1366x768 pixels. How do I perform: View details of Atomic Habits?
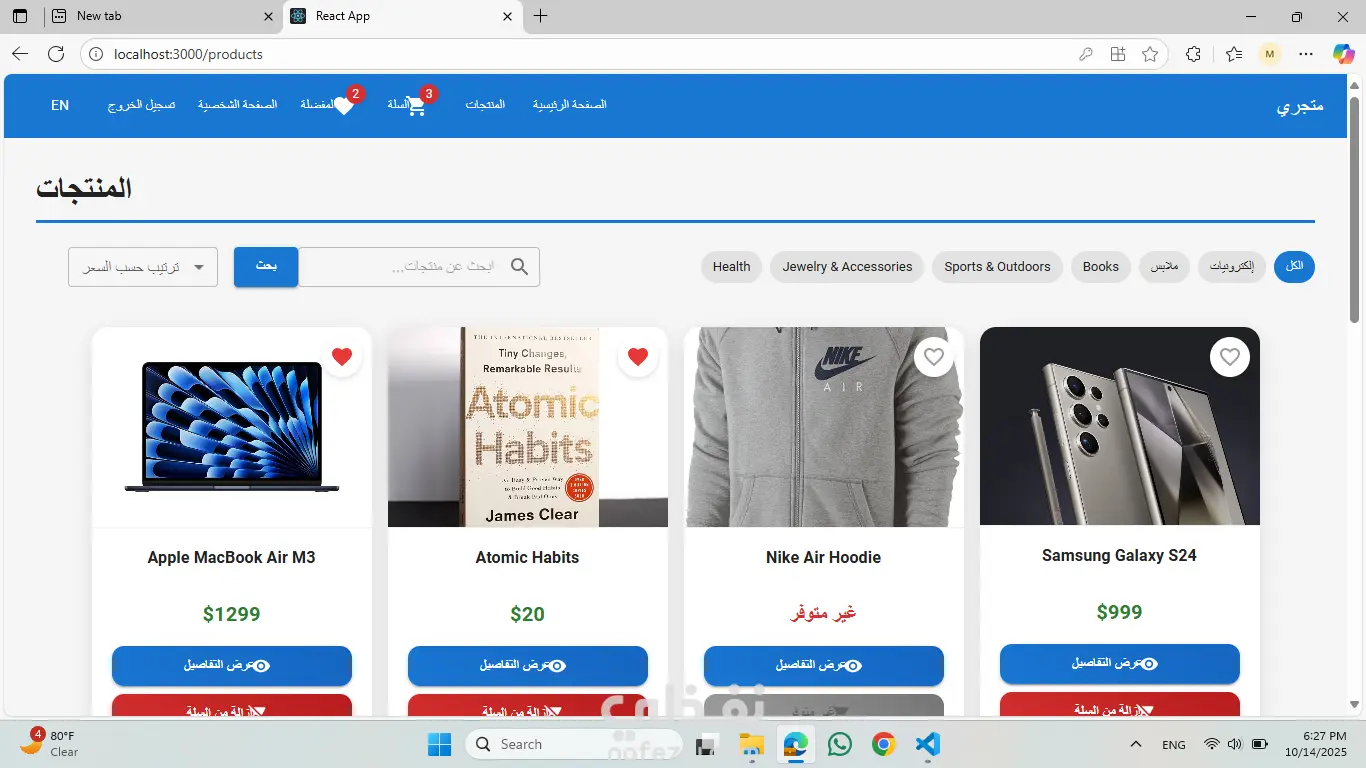(528, 666)
